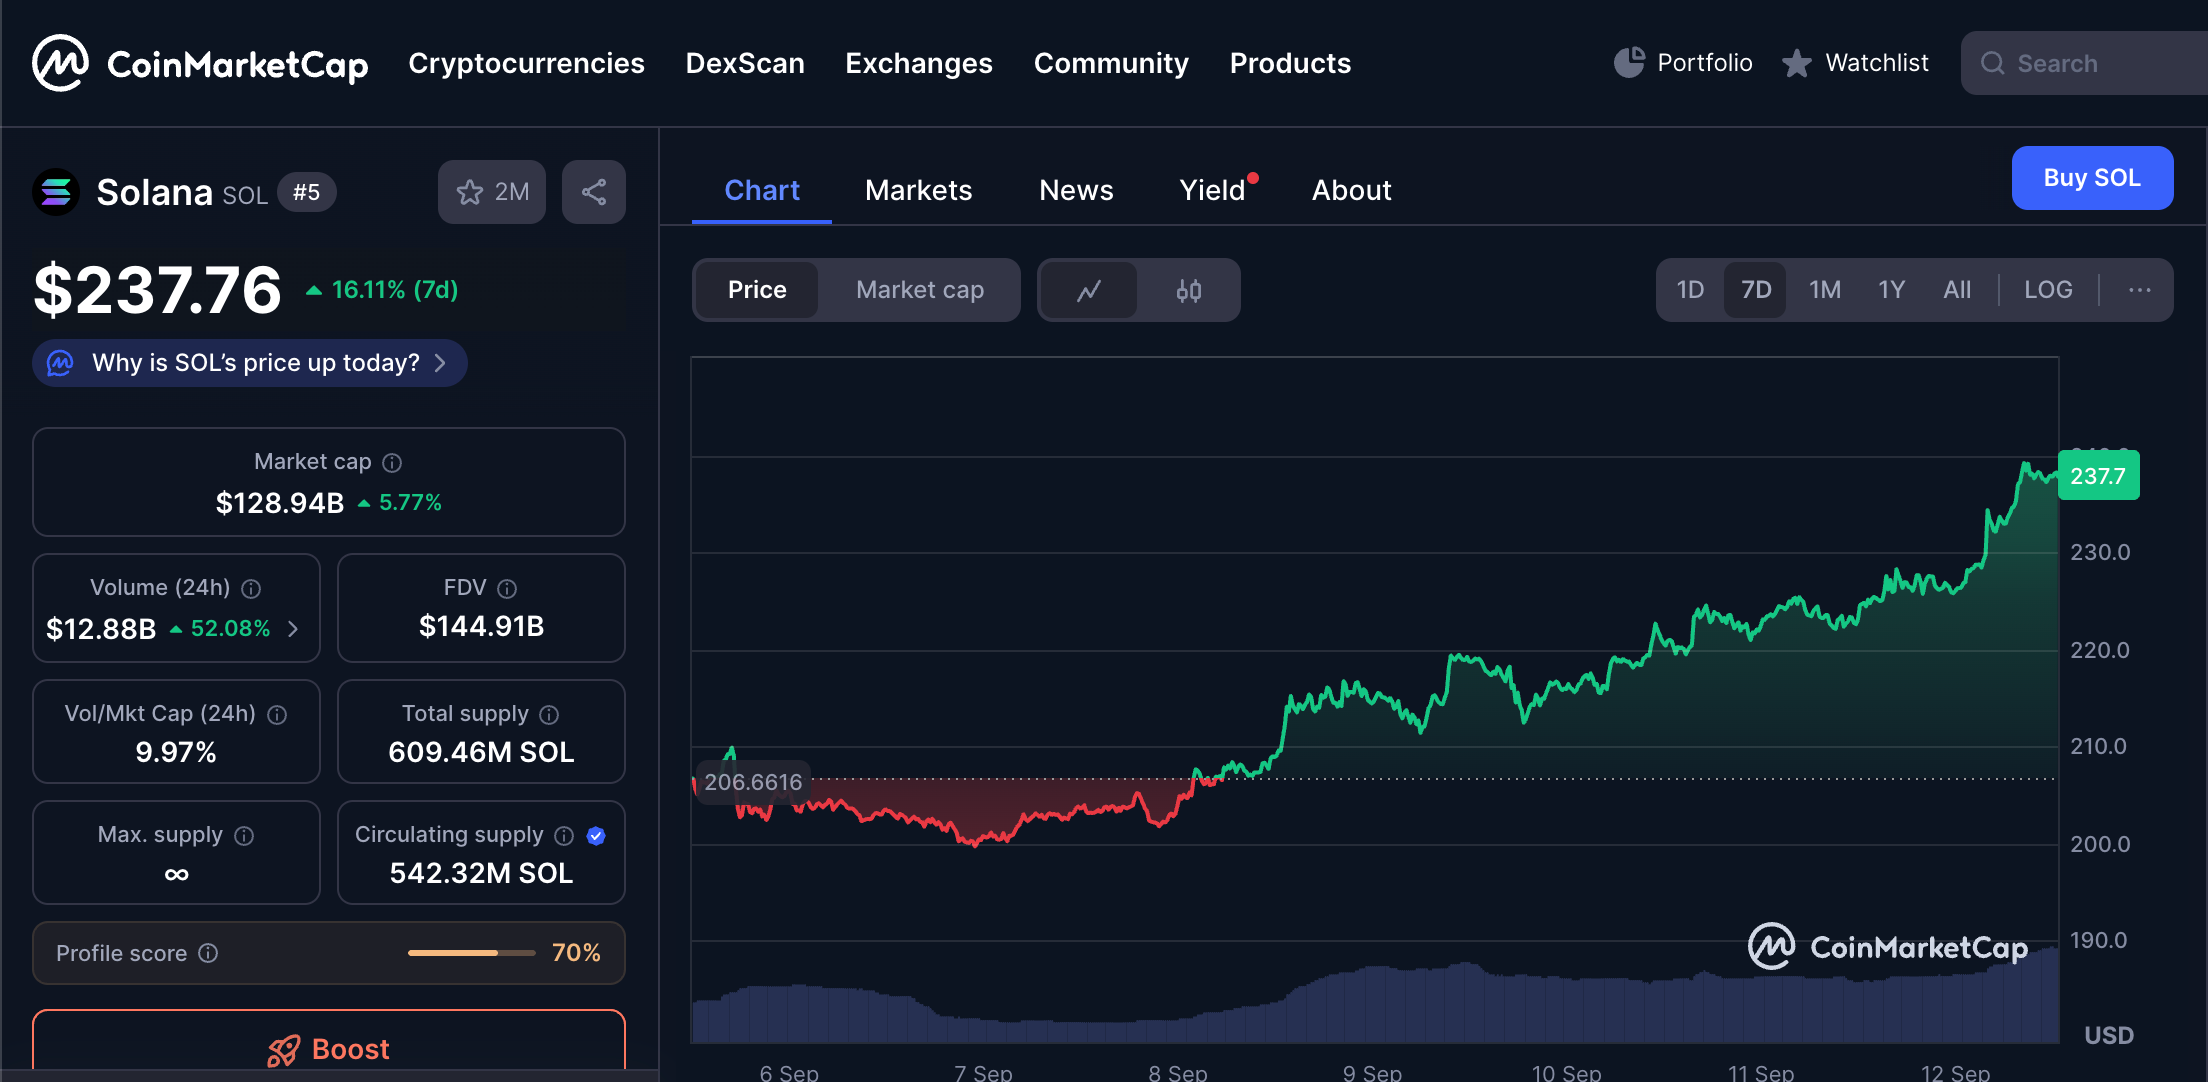Open the Portfolio pie chart icon

[x=1629, y=63]
